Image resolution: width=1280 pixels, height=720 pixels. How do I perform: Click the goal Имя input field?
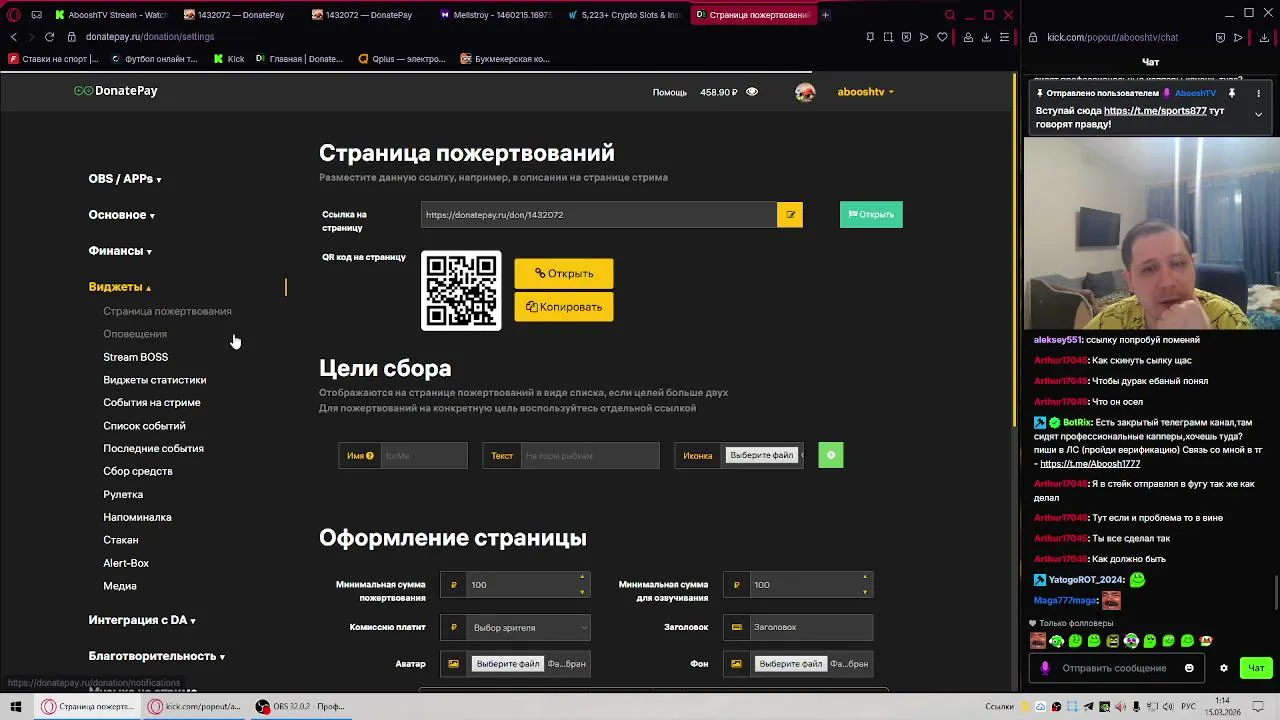coord(424,456)
